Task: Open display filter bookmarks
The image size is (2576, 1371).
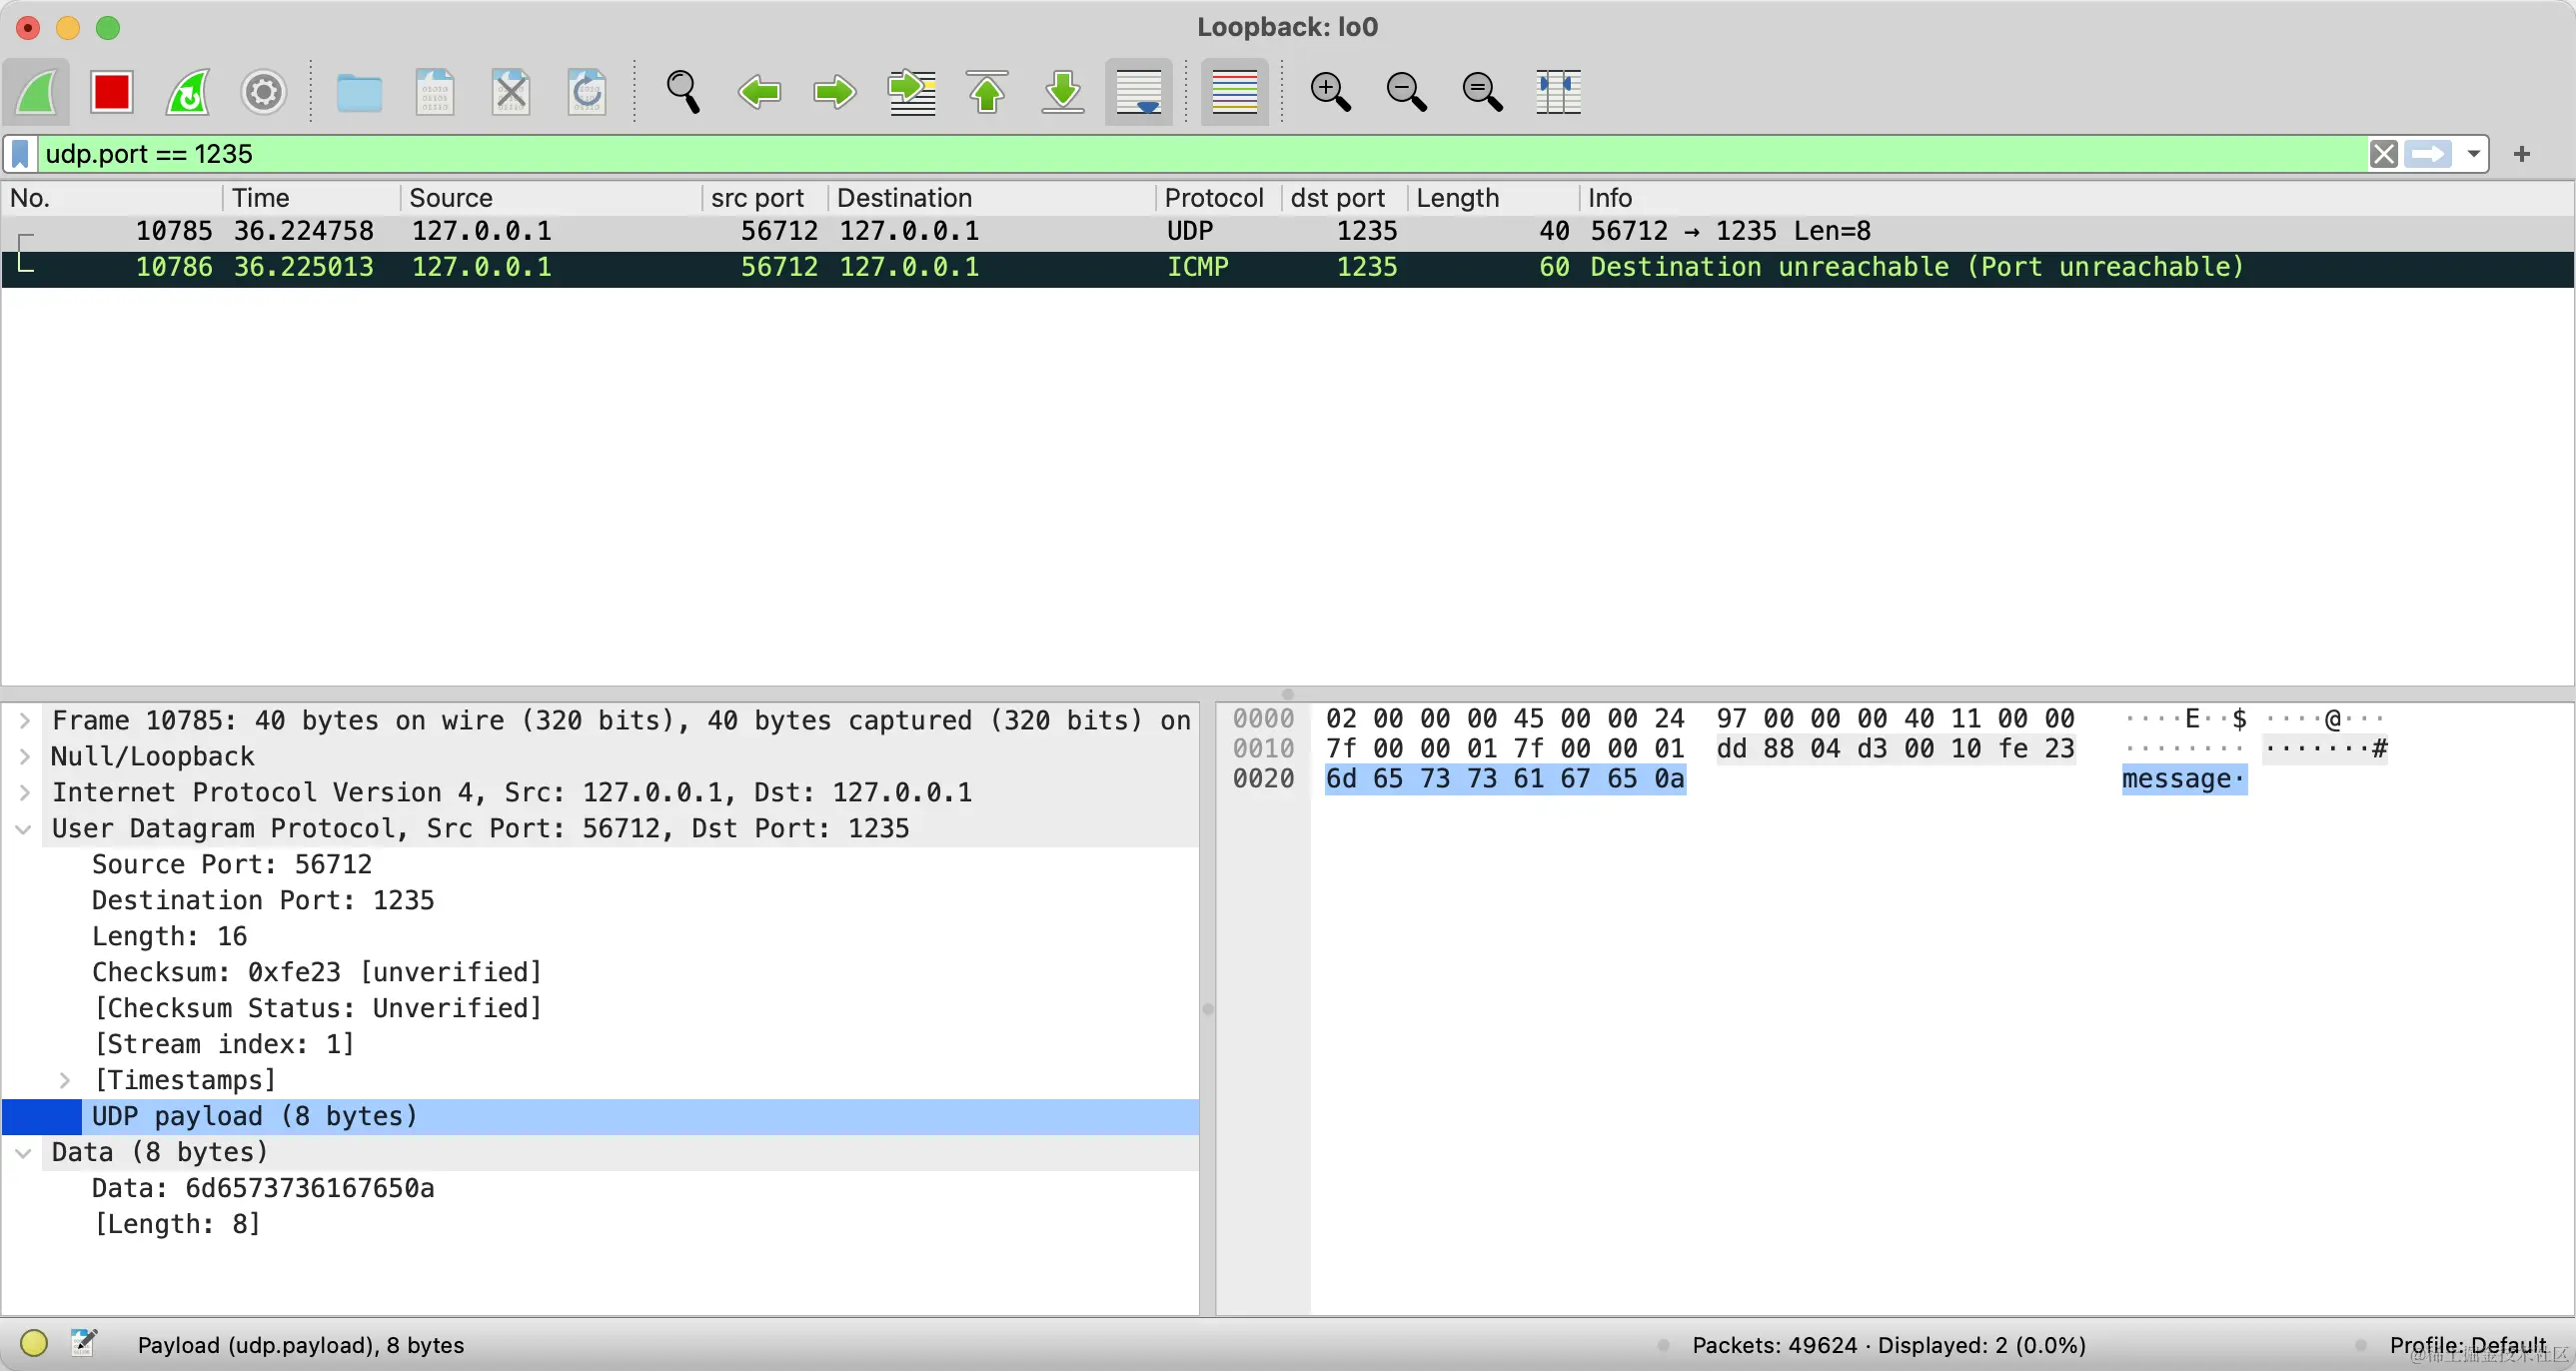Action: tap(20, 154)
